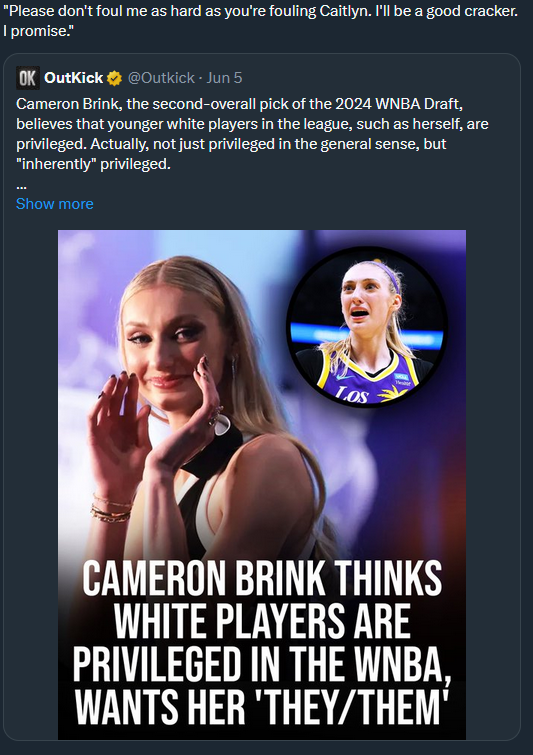Click the 'WHITE PLAYERS ARE' caption line

262,622
